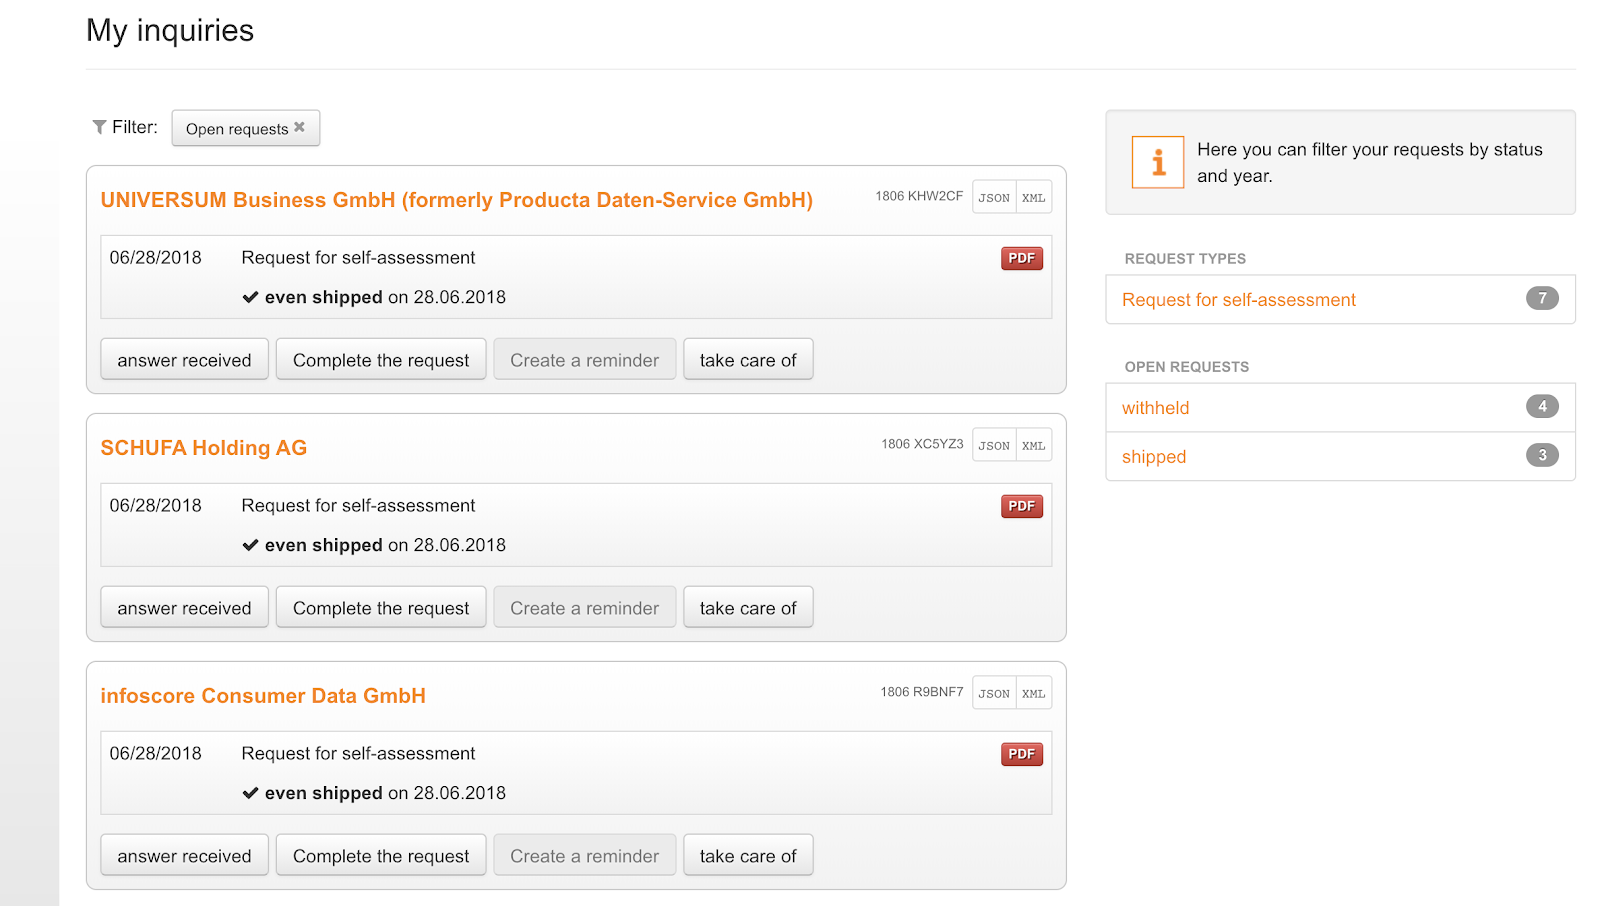
Task: Click take care of for SCHUFA Holding
Action: point(748,608)
